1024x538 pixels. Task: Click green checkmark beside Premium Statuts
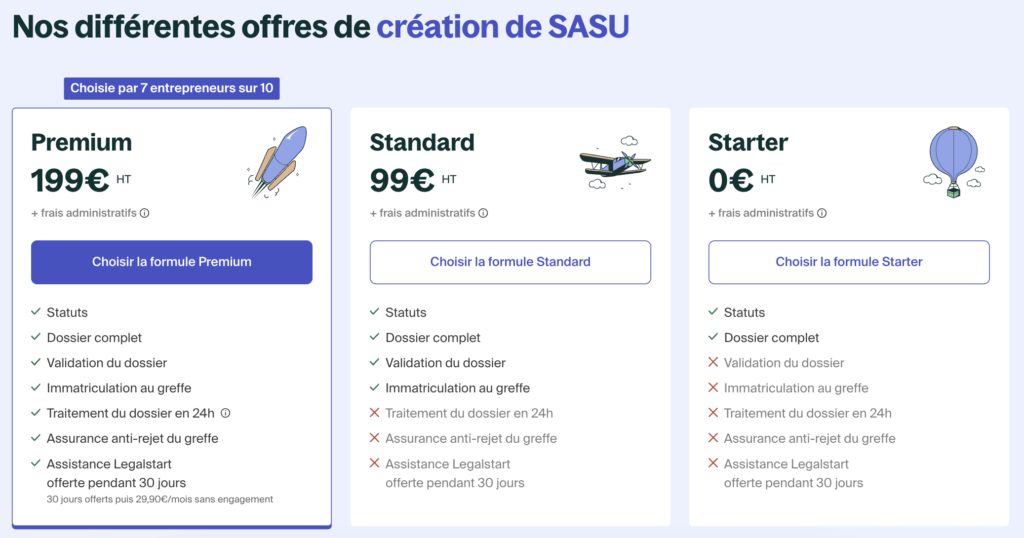click(36, 313)
